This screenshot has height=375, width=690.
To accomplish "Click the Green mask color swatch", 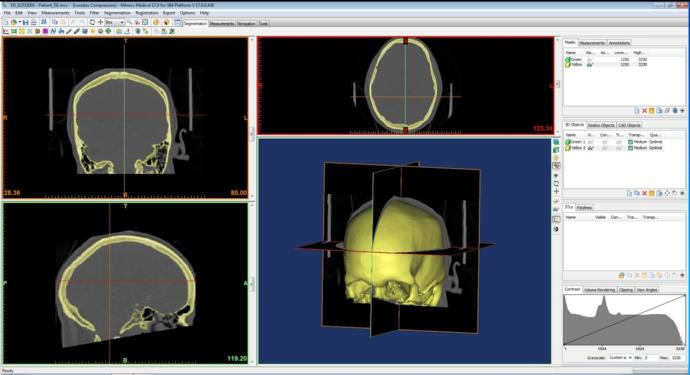I will pos(568,59).
